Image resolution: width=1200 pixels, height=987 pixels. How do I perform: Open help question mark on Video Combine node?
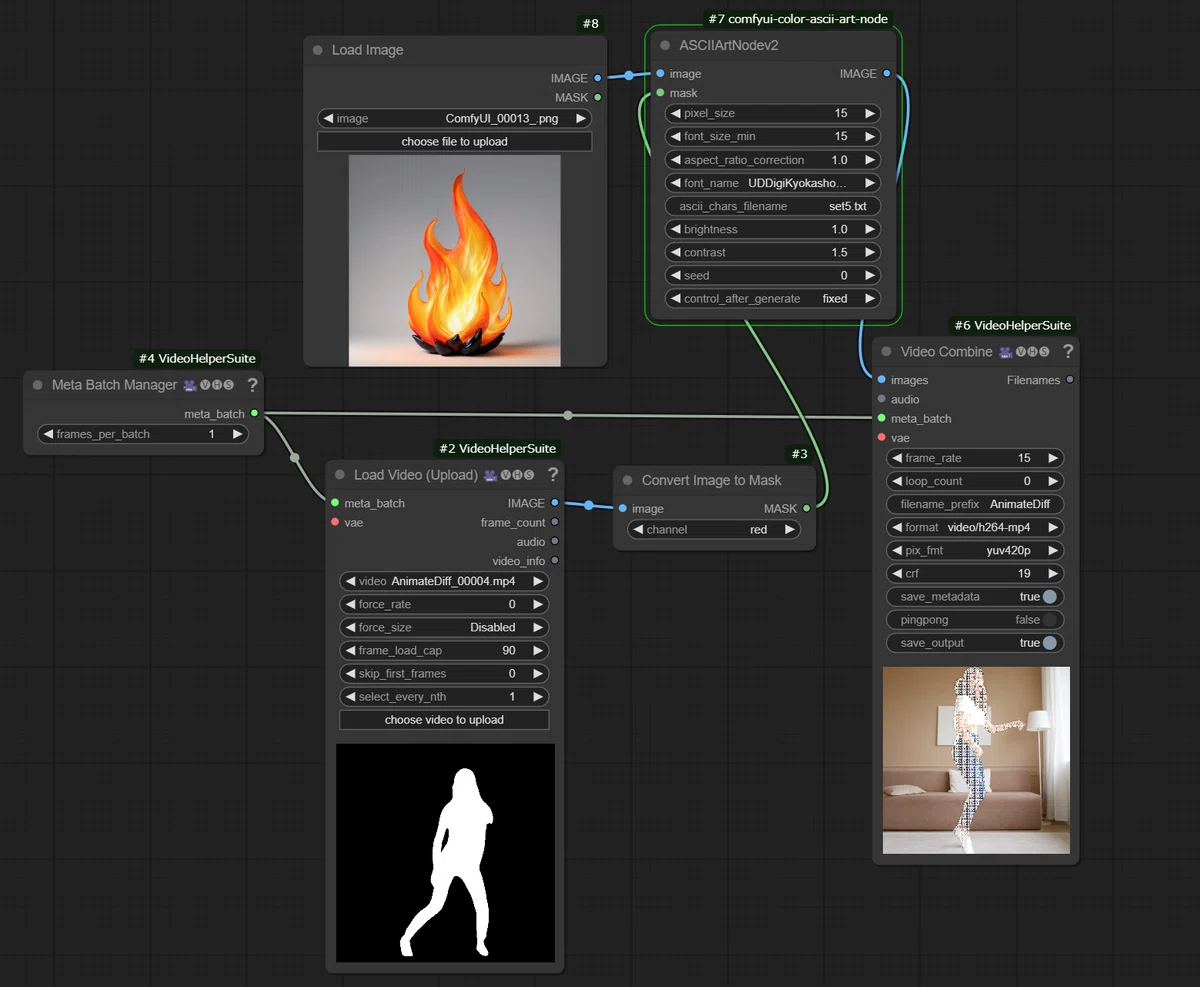pos(1068,351)
